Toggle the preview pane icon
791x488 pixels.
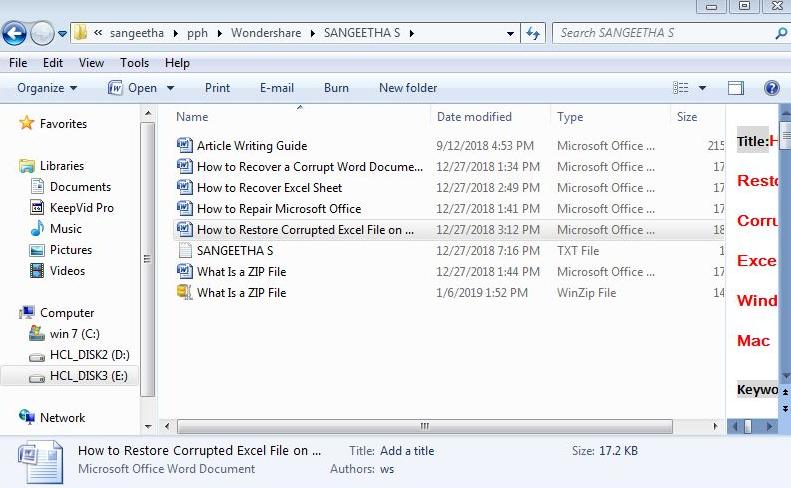[x=736, y=88]
